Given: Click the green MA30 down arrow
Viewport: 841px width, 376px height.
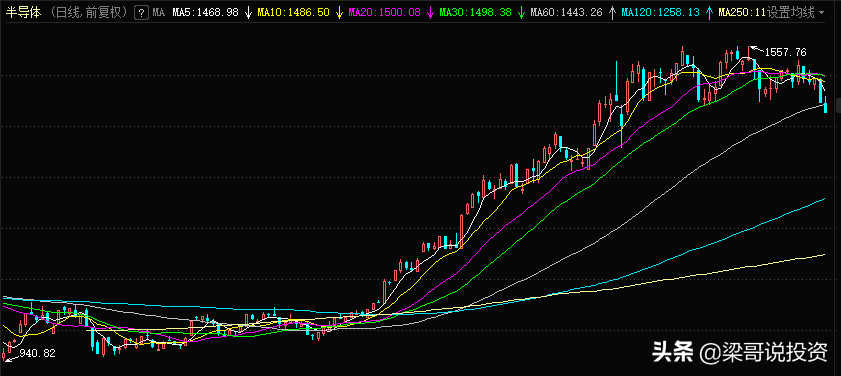Looking at the screenshot, I should 521,12.
